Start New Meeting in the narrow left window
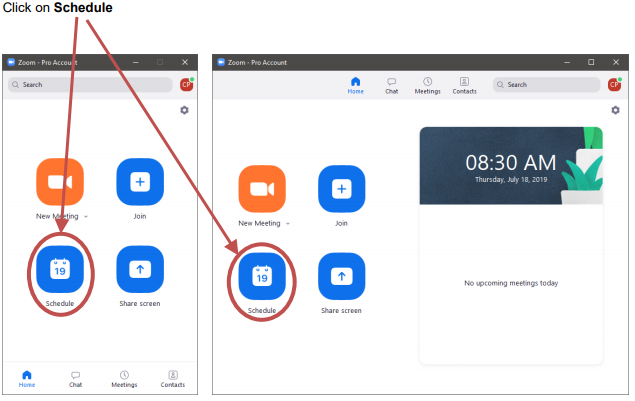The height and width of the screenshot is (401, 635). (x=60, y=183)
